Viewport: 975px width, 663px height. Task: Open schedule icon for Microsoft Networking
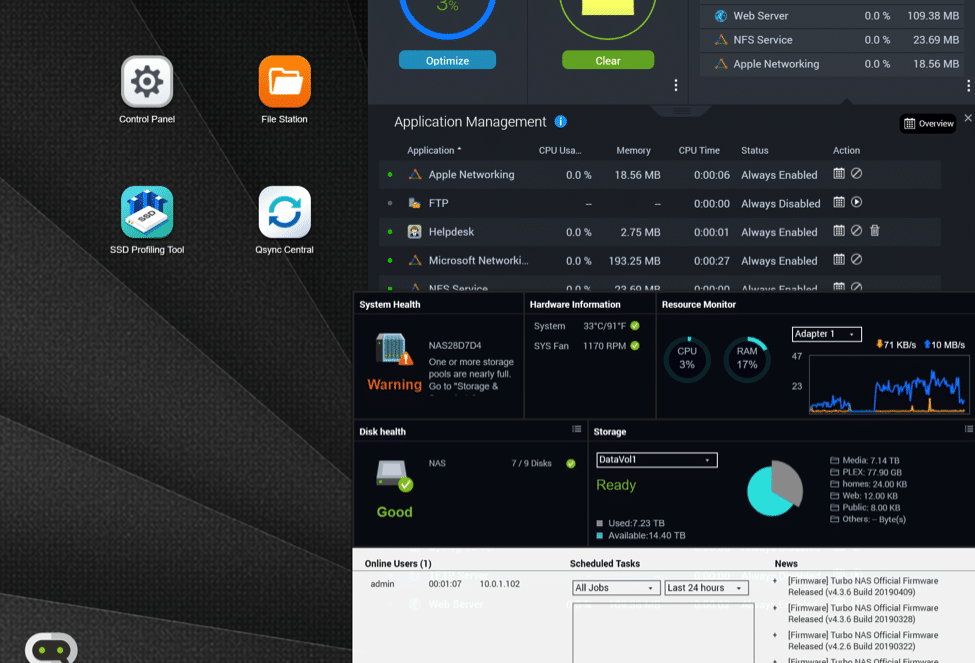(x=839, y=259)
